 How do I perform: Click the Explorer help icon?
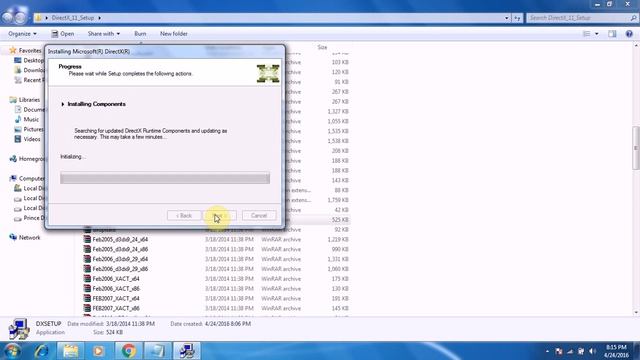[x=629, y=33]
